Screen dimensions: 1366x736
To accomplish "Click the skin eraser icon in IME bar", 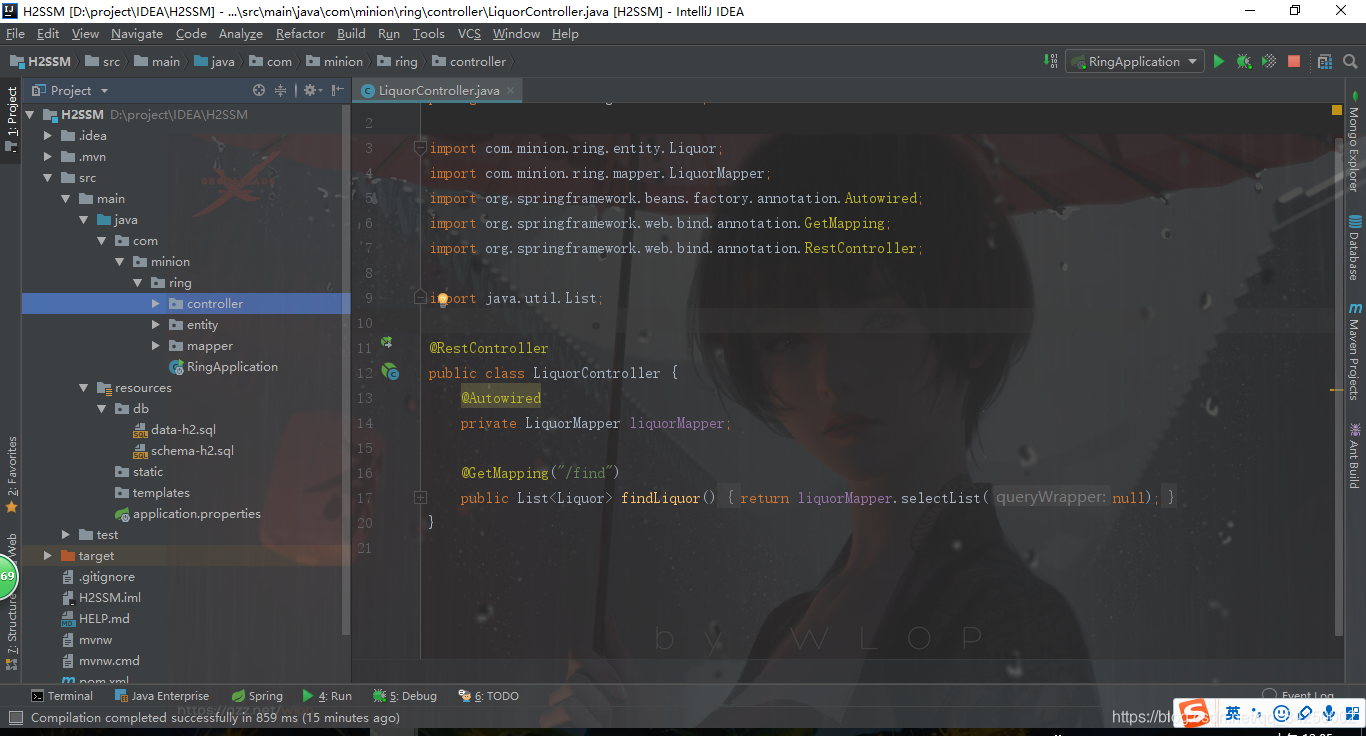I will point(1305,713).
